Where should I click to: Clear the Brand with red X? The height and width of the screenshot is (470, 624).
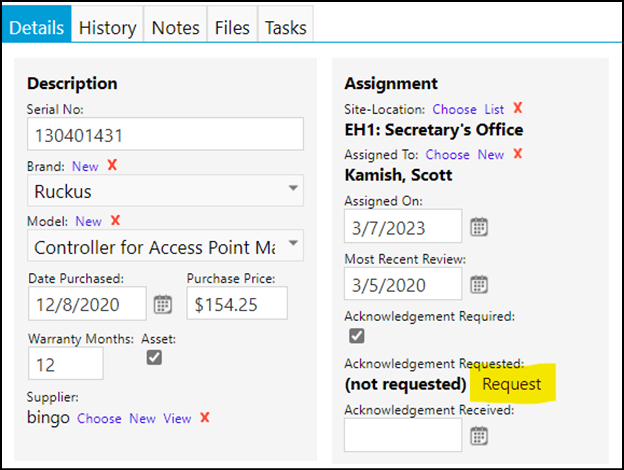tap(112, 165)
